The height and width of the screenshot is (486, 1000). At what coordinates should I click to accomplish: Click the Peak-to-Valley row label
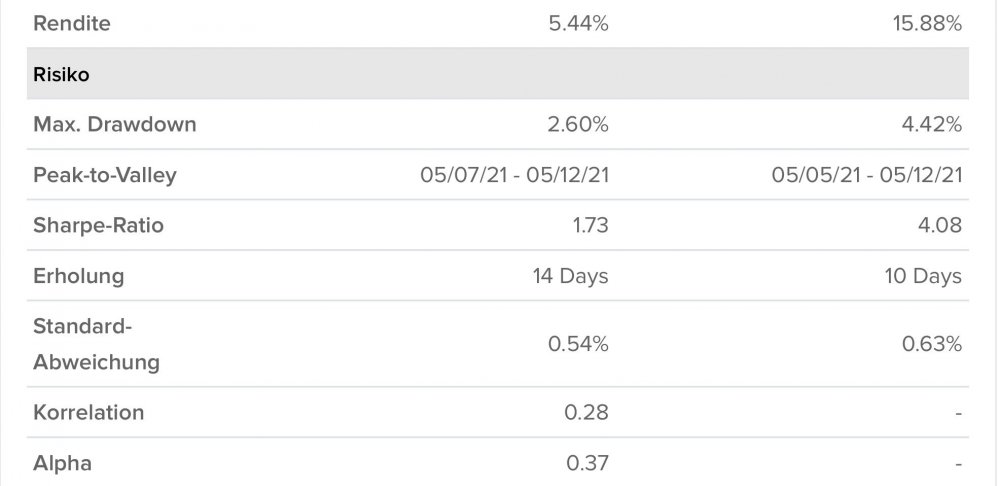[105, 175]
